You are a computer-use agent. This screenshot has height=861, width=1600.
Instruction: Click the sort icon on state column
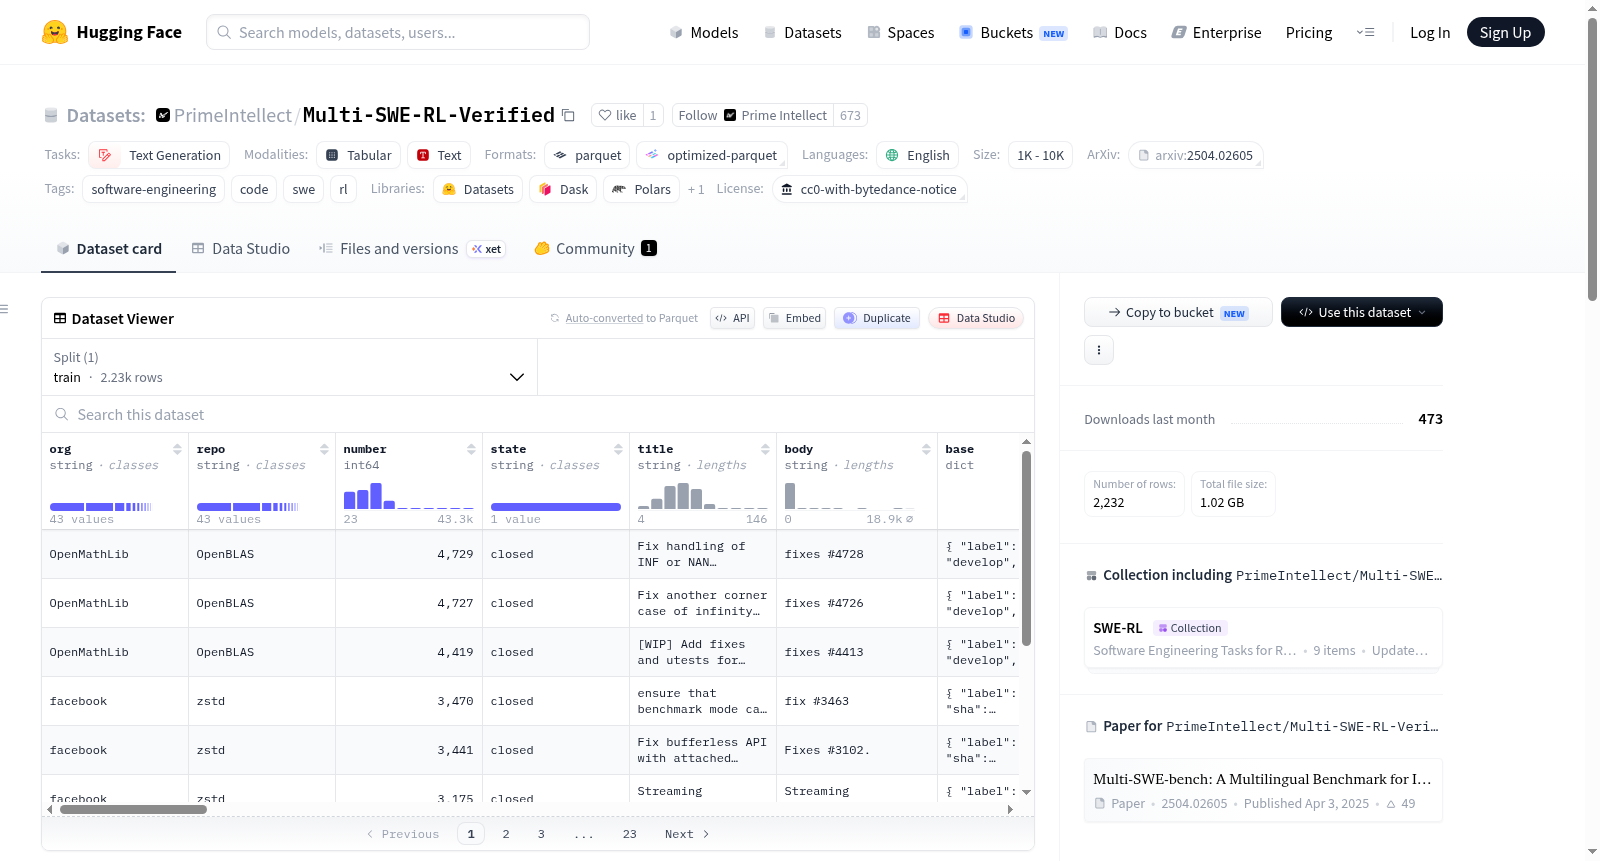click(x=618, y=449)
